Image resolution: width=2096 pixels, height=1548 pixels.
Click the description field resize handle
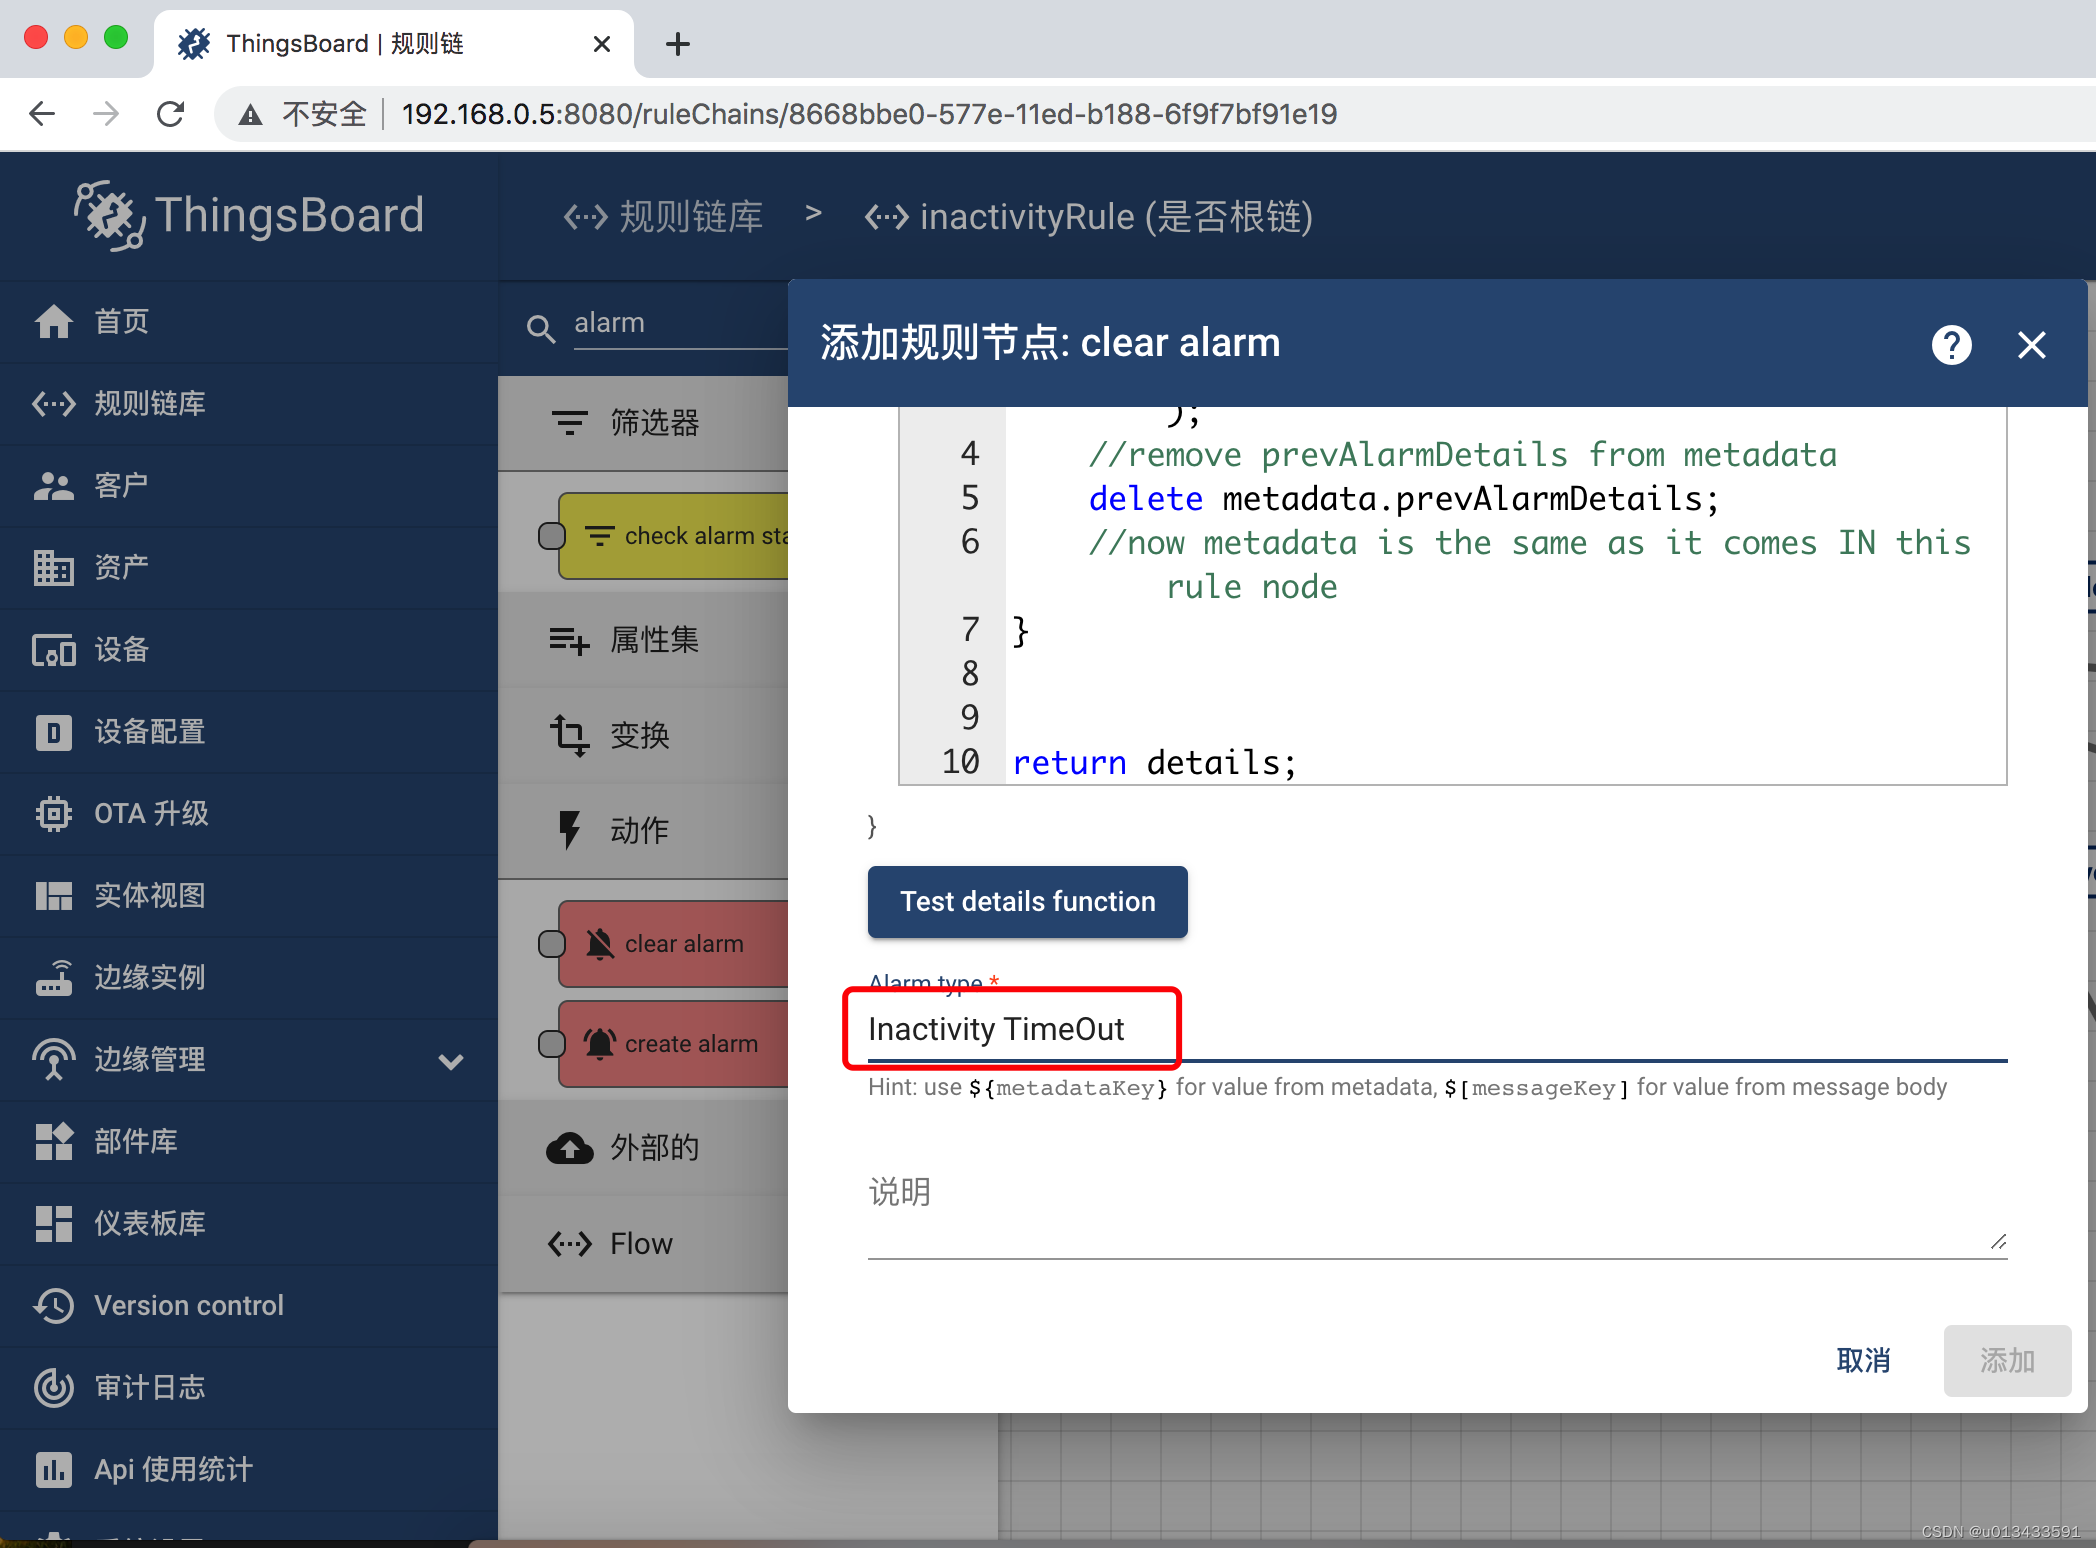[1997, 1241]
